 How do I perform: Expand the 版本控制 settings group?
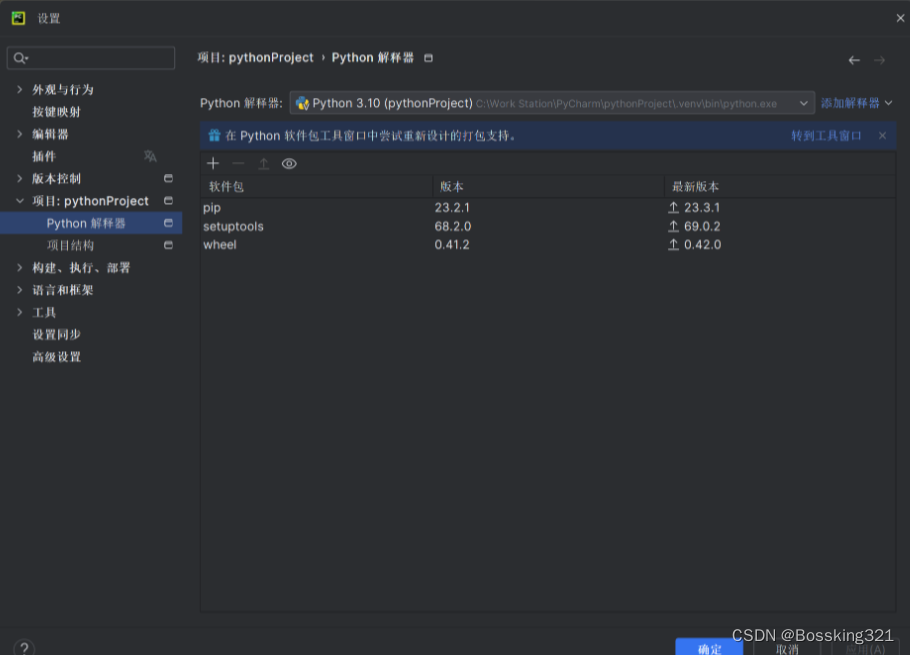20,179
